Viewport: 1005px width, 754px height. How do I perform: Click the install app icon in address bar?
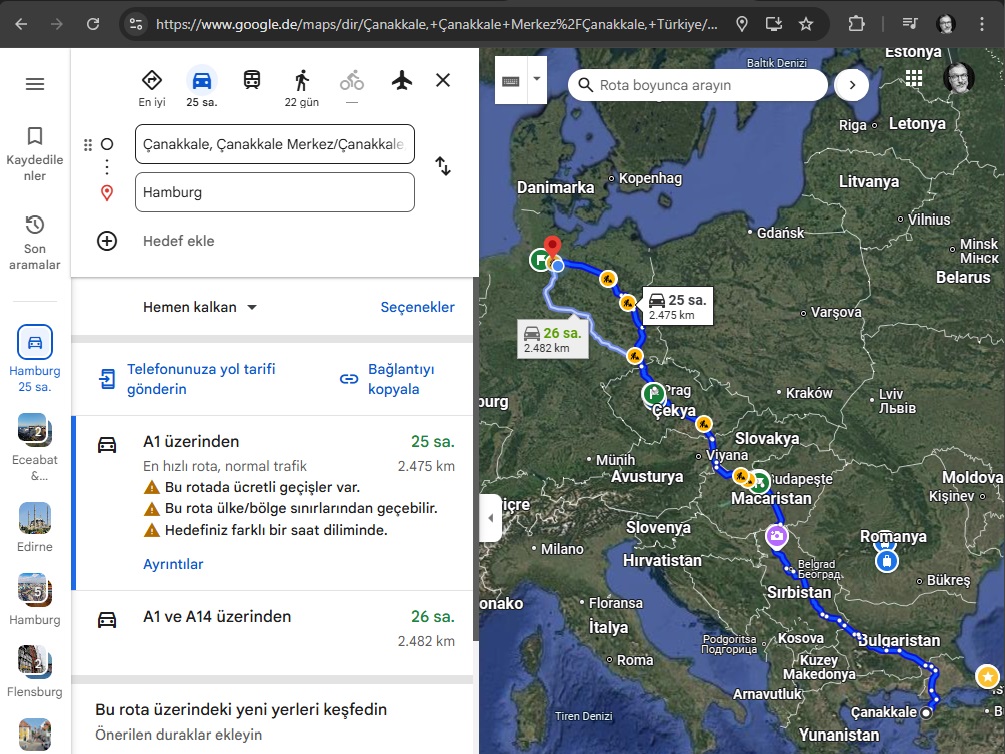point(774,24)
